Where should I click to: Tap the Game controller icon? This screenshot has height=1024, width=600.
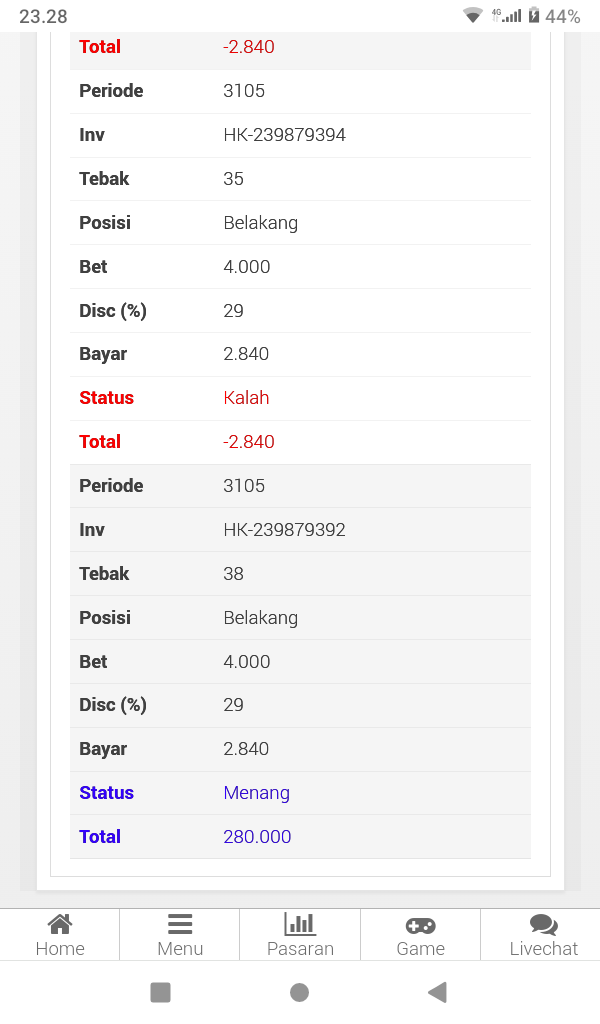(420, 925)
